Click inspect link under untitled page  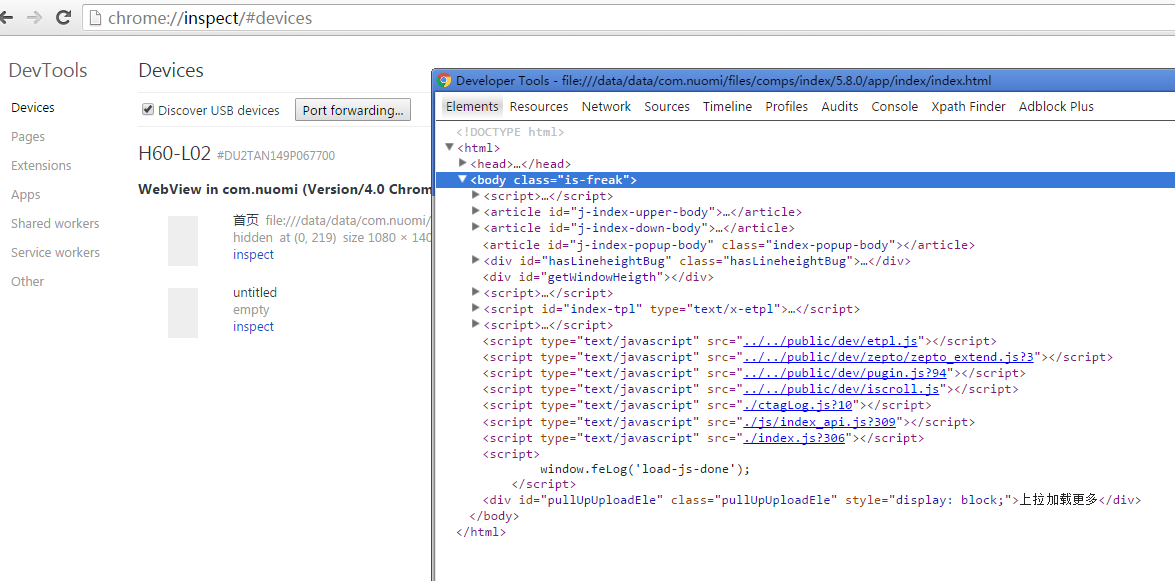pyautogui.click(x=253, y=327)
